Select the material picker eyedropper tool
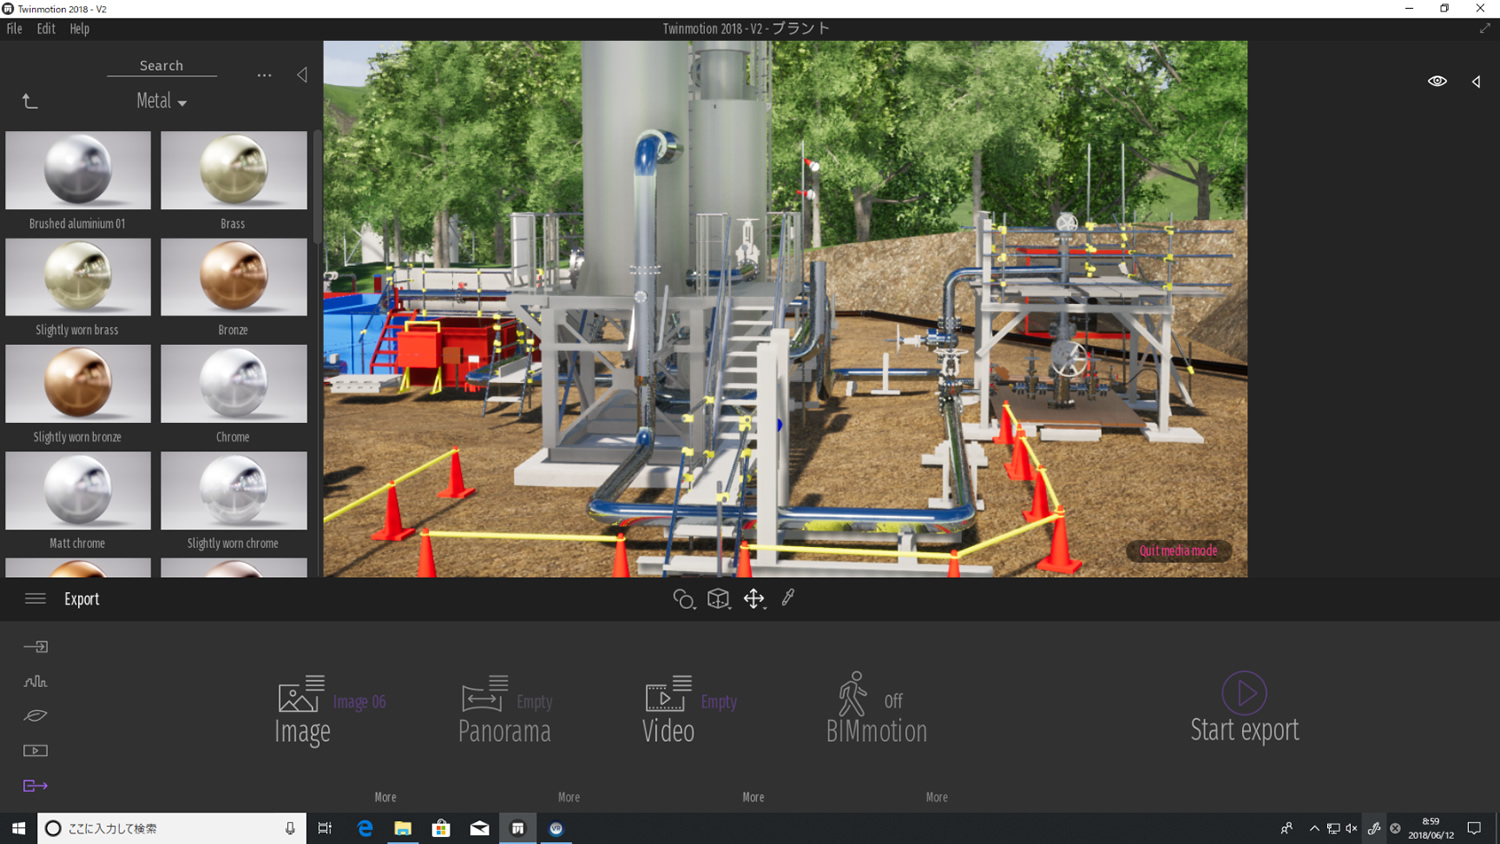1500x844 pixels. click(788, 598)
